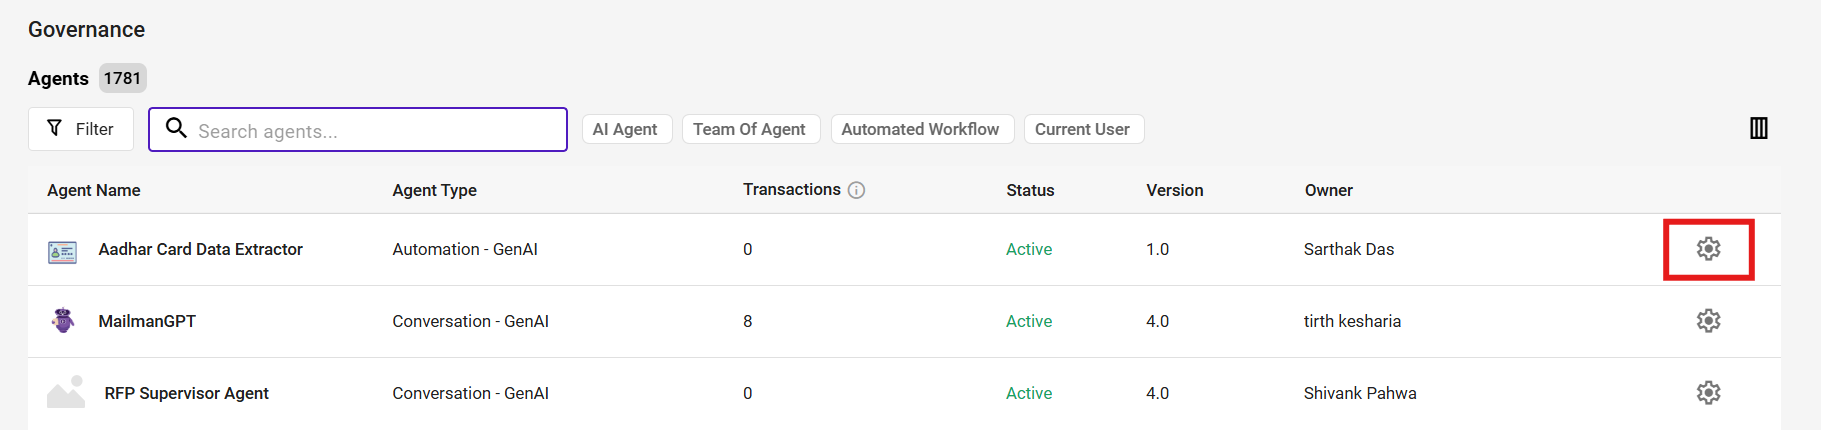Click the MailmanGPT avatar icon
1821x430 pixels.
click(x=63, y=321)
